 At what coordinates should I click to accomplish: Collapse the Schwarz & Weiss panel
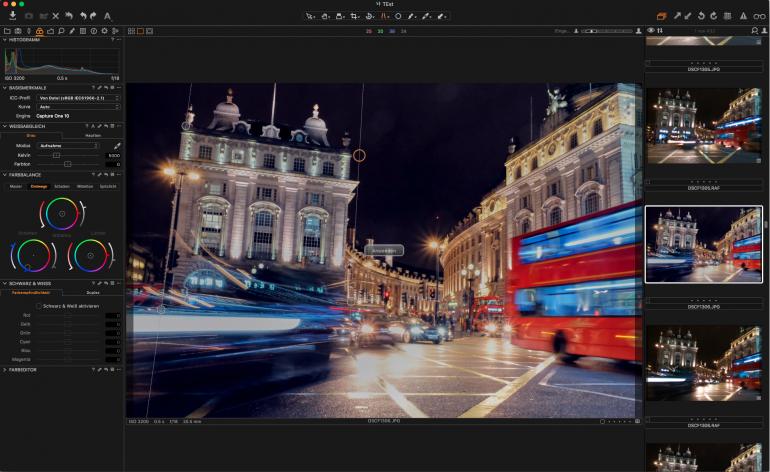point(4,283)
